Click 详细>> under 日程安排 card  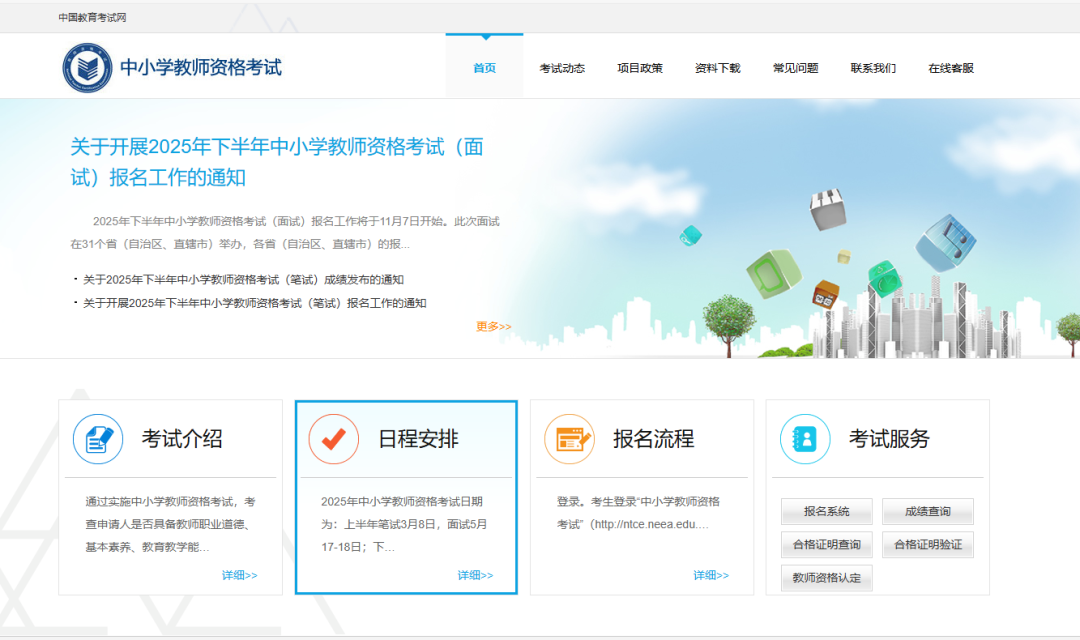point(473,574)
